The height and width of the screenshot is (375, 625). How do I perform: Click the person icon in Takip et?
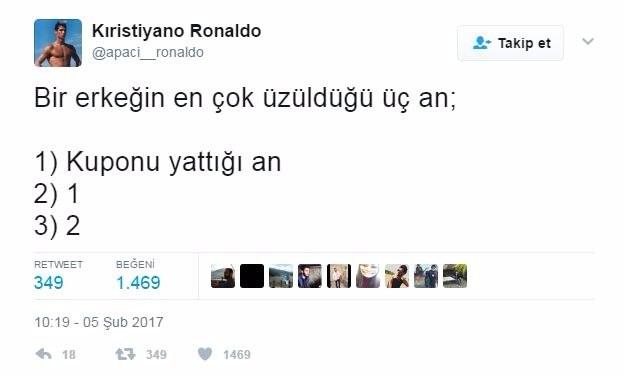[x=482, y=43]
